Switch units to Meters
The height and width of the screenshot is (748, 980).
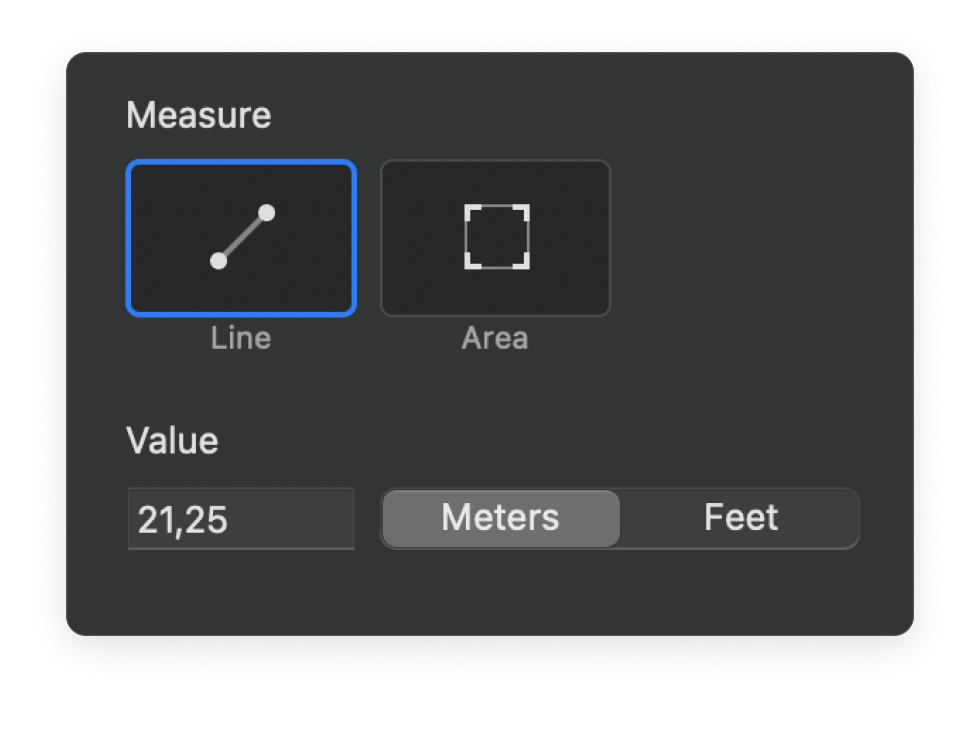500,518
